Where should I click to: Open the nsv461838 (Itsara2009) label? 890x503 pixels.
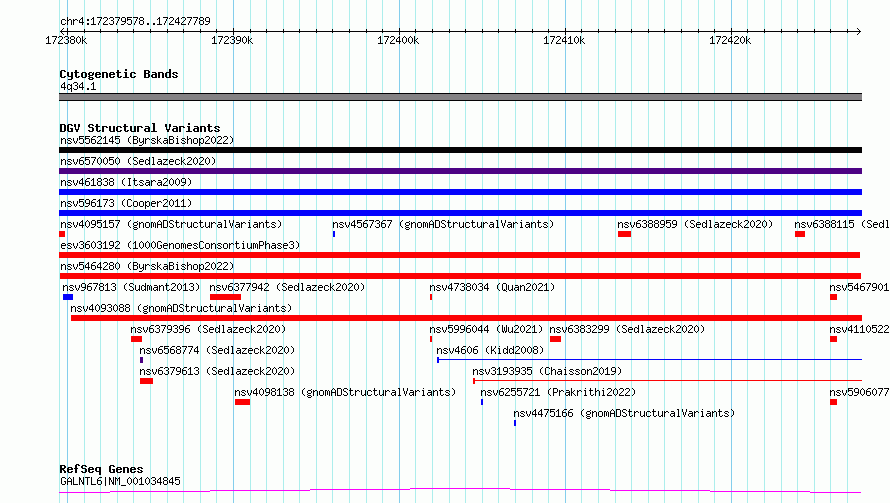pyautogui.click(x=126, y=182)
